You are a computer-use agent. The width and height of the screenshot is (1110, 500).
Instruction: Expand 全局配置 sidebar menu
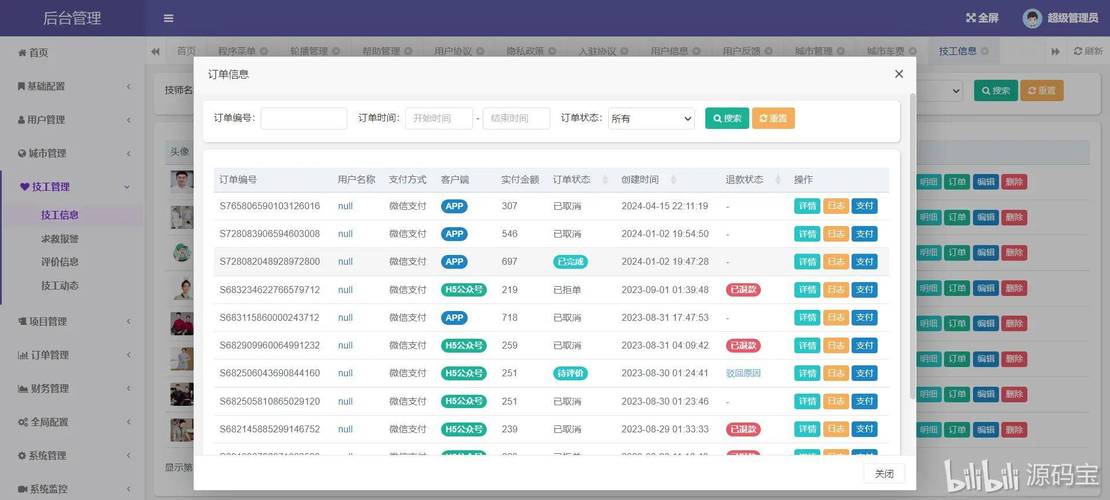71,422
